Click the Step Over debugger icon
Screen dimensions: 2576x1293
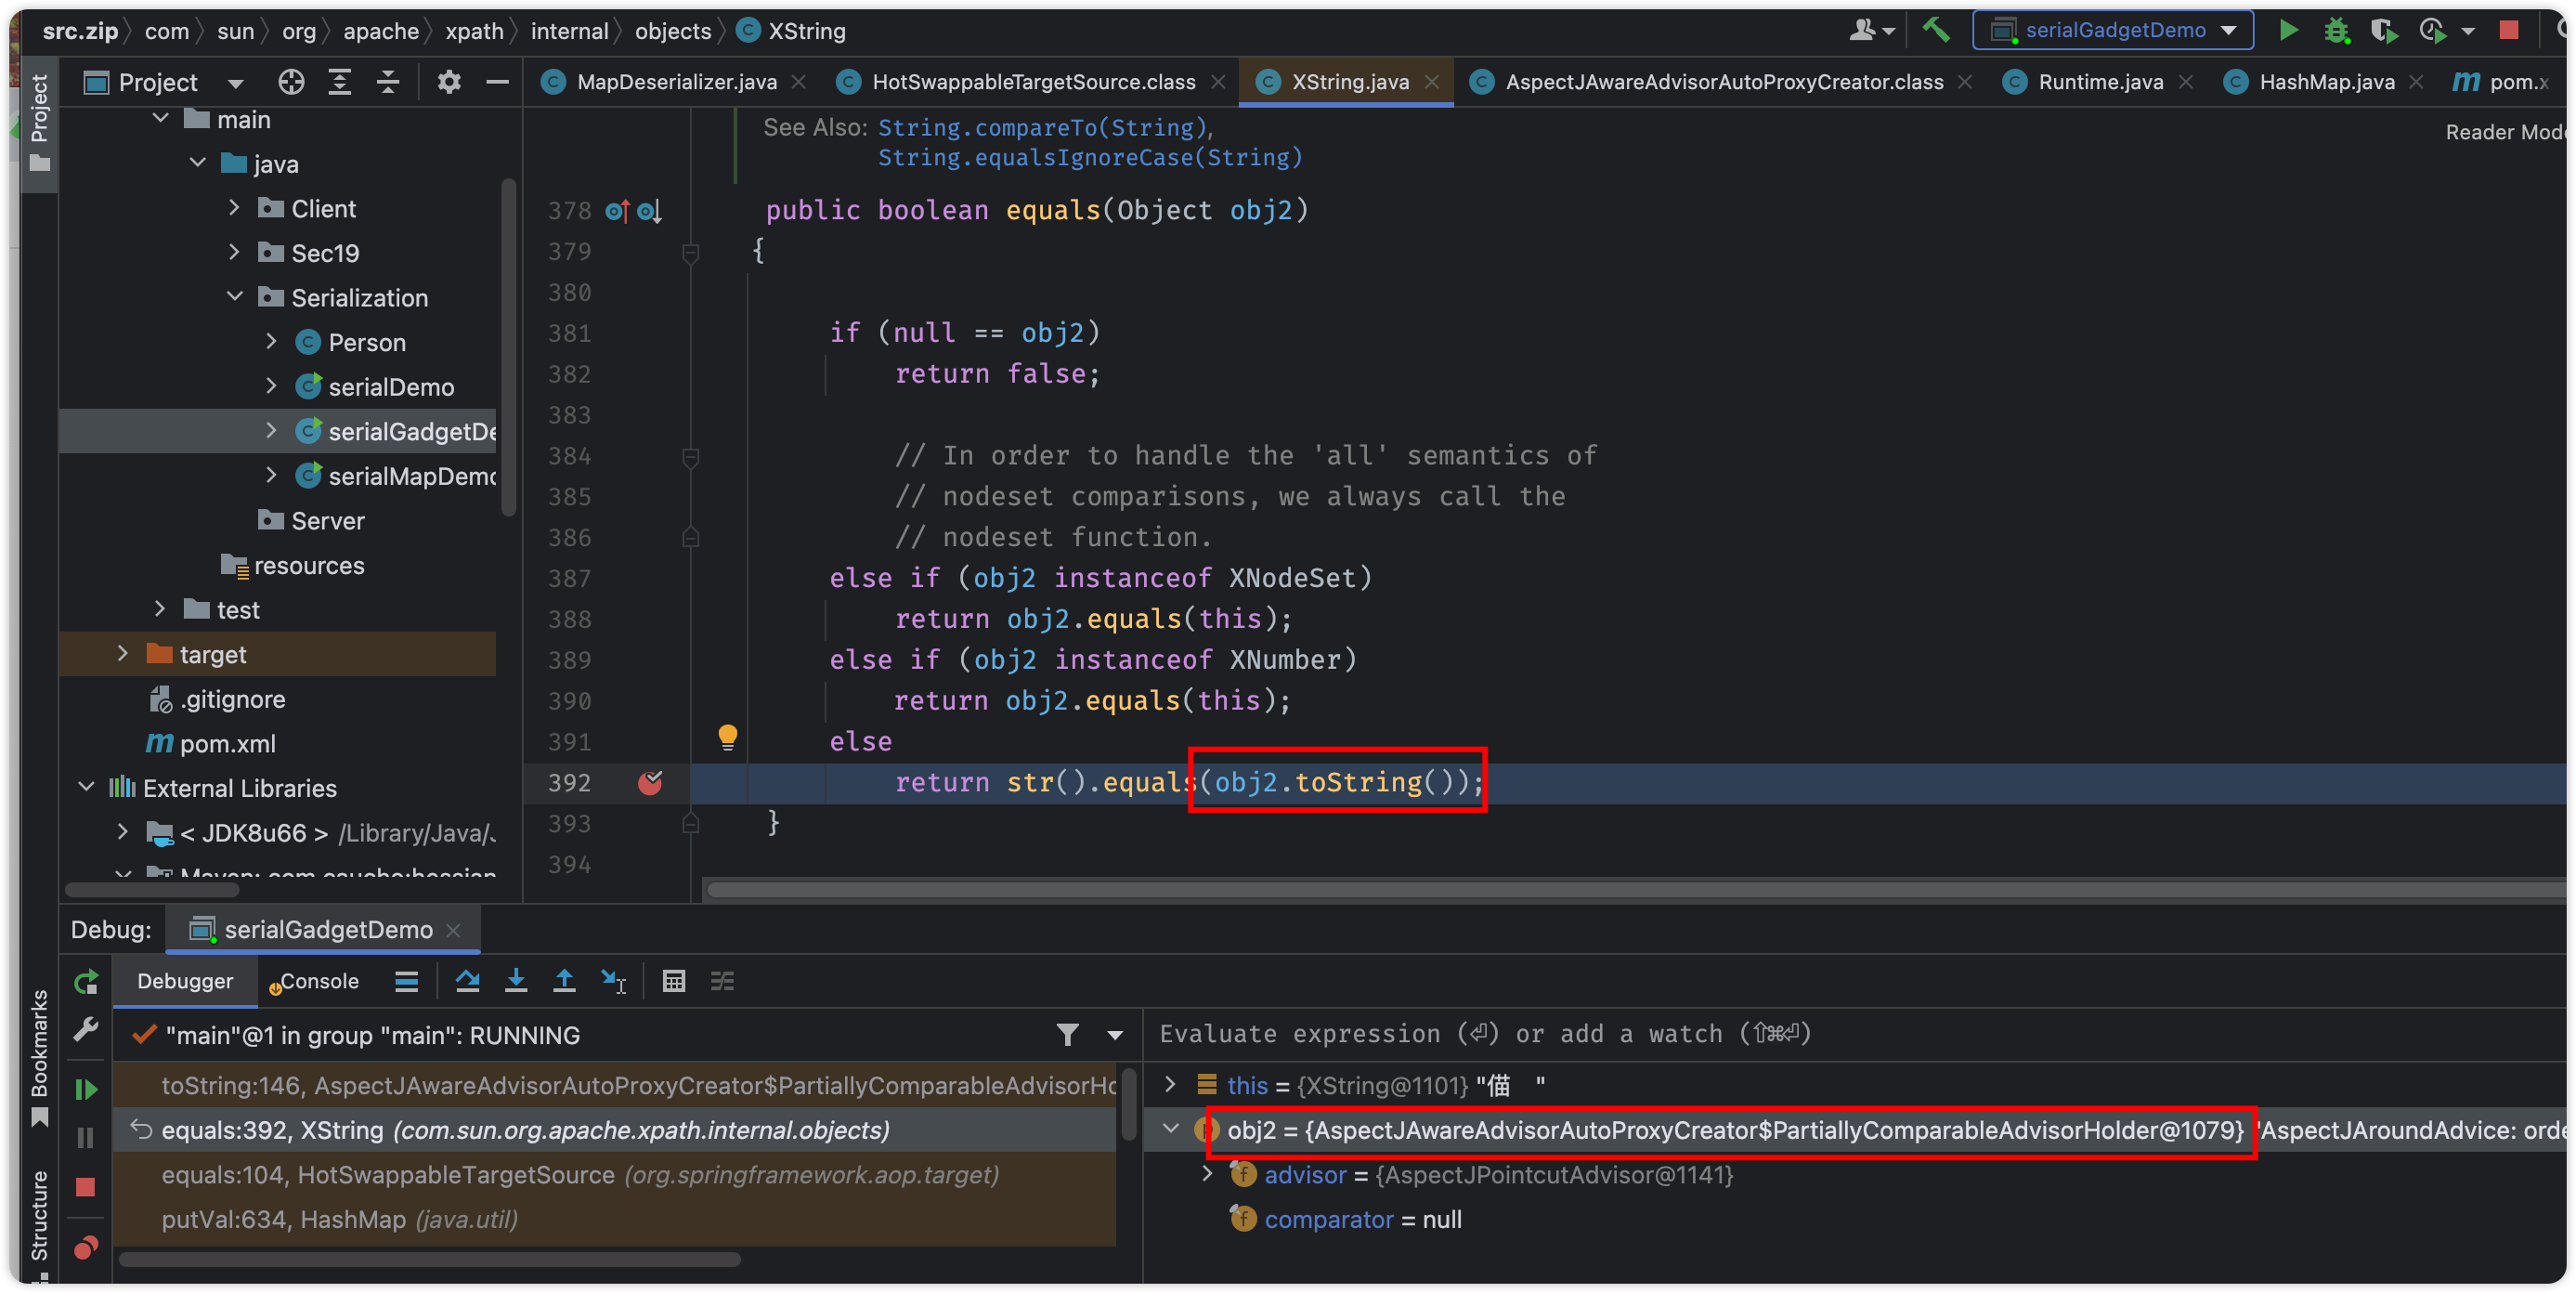[467, 981]
